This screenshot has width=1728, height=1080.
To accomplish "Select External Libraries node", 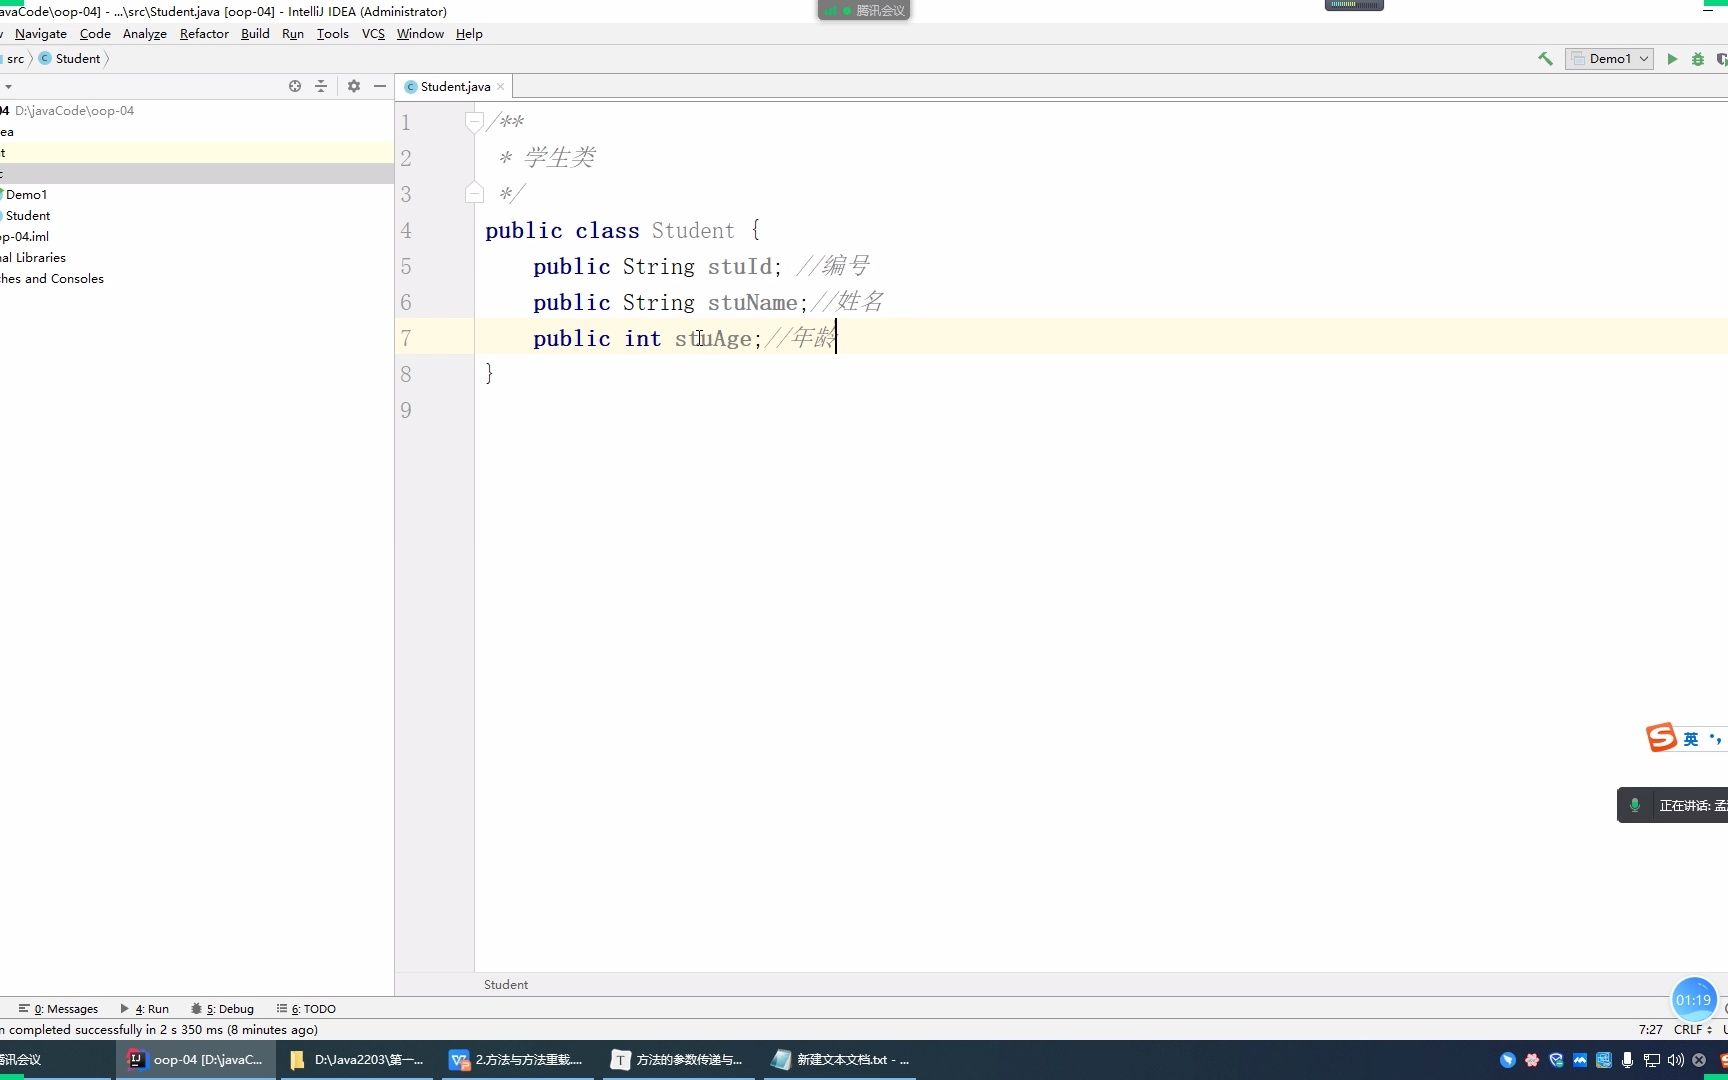I will 33,258.
